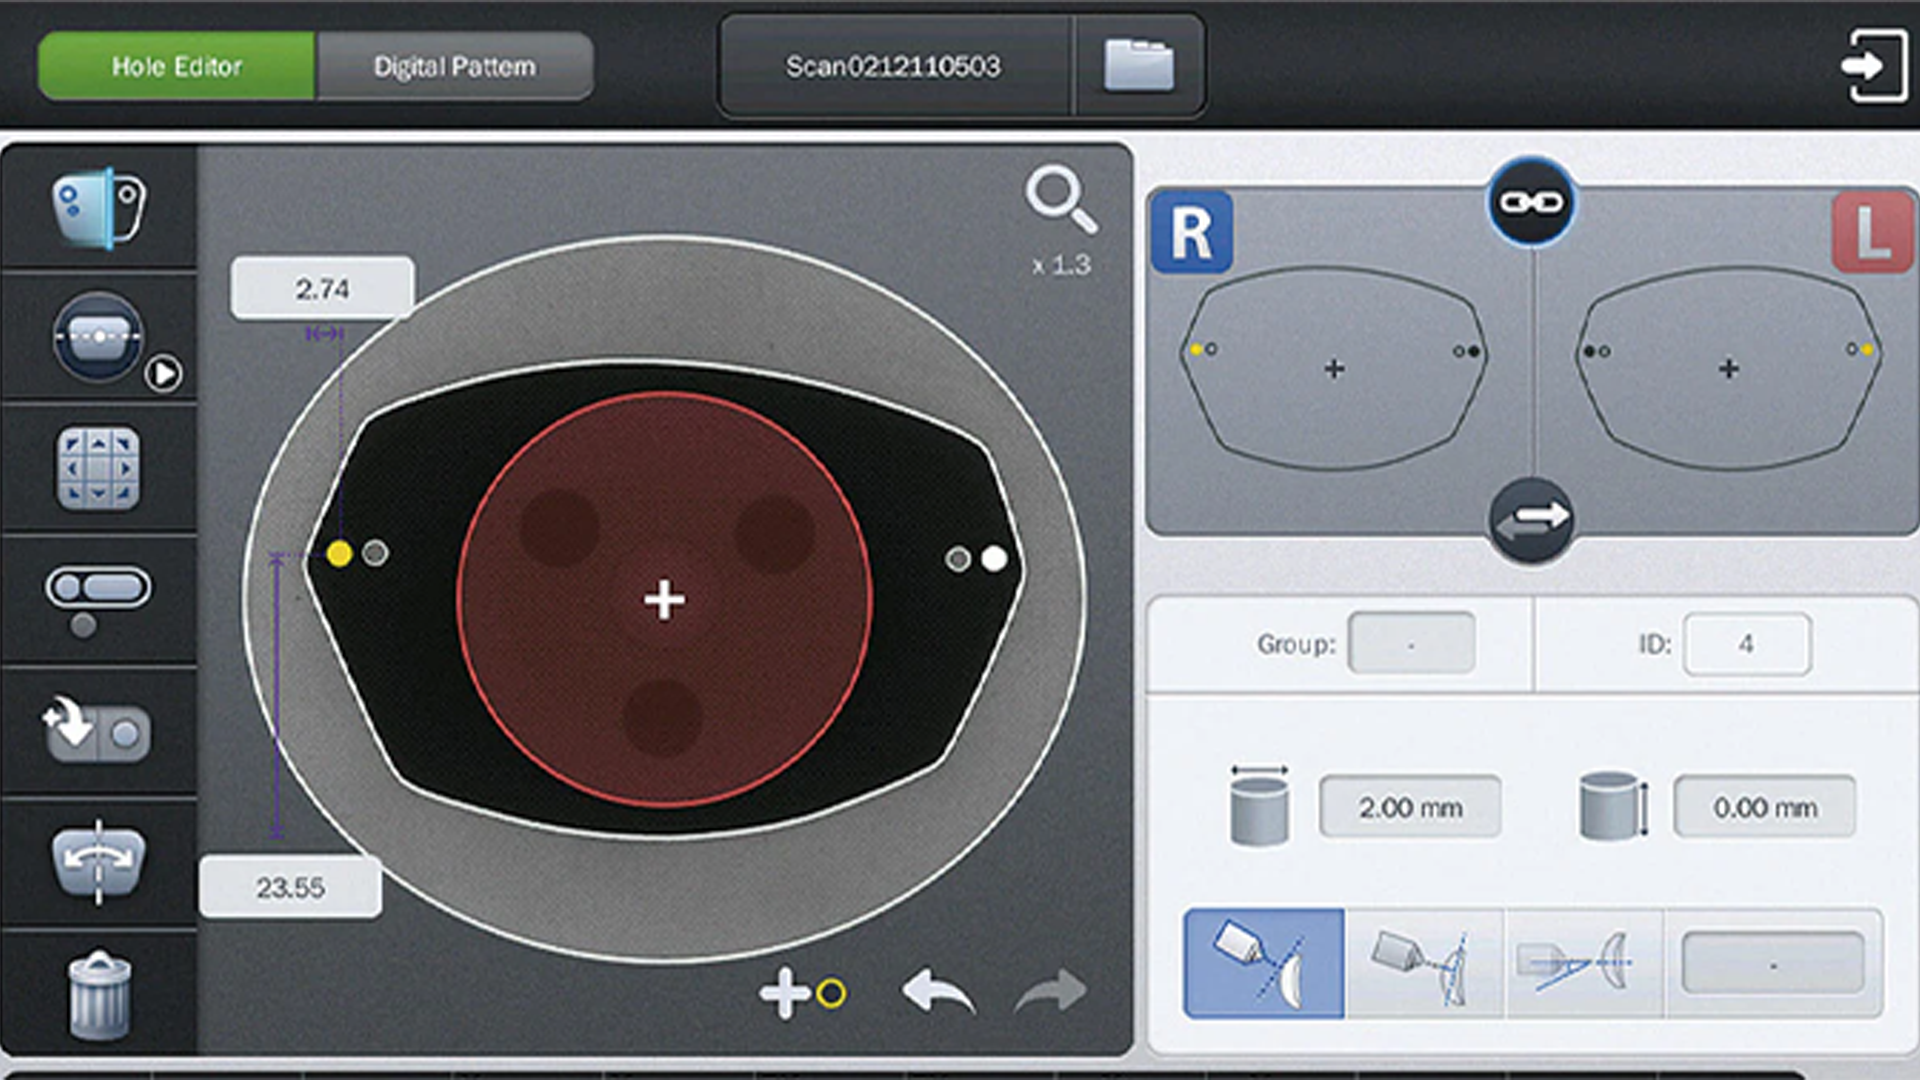Choose the slot hole shape tool
The width and height of the screenshot is (1920, 1080).
(x=98, y=588)
